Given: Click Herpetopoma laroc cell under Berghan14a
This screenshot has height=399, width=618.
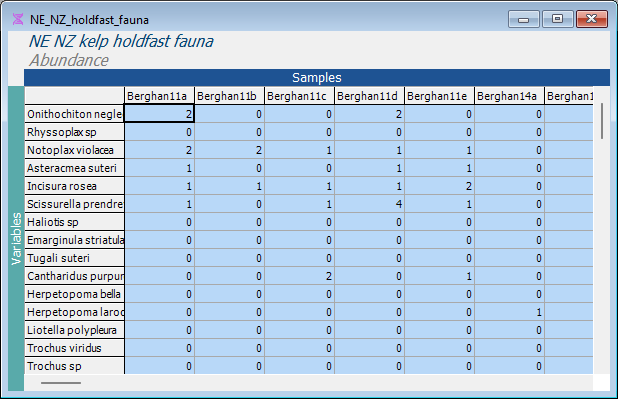Looking at the screenshot, I should point(509,312).
